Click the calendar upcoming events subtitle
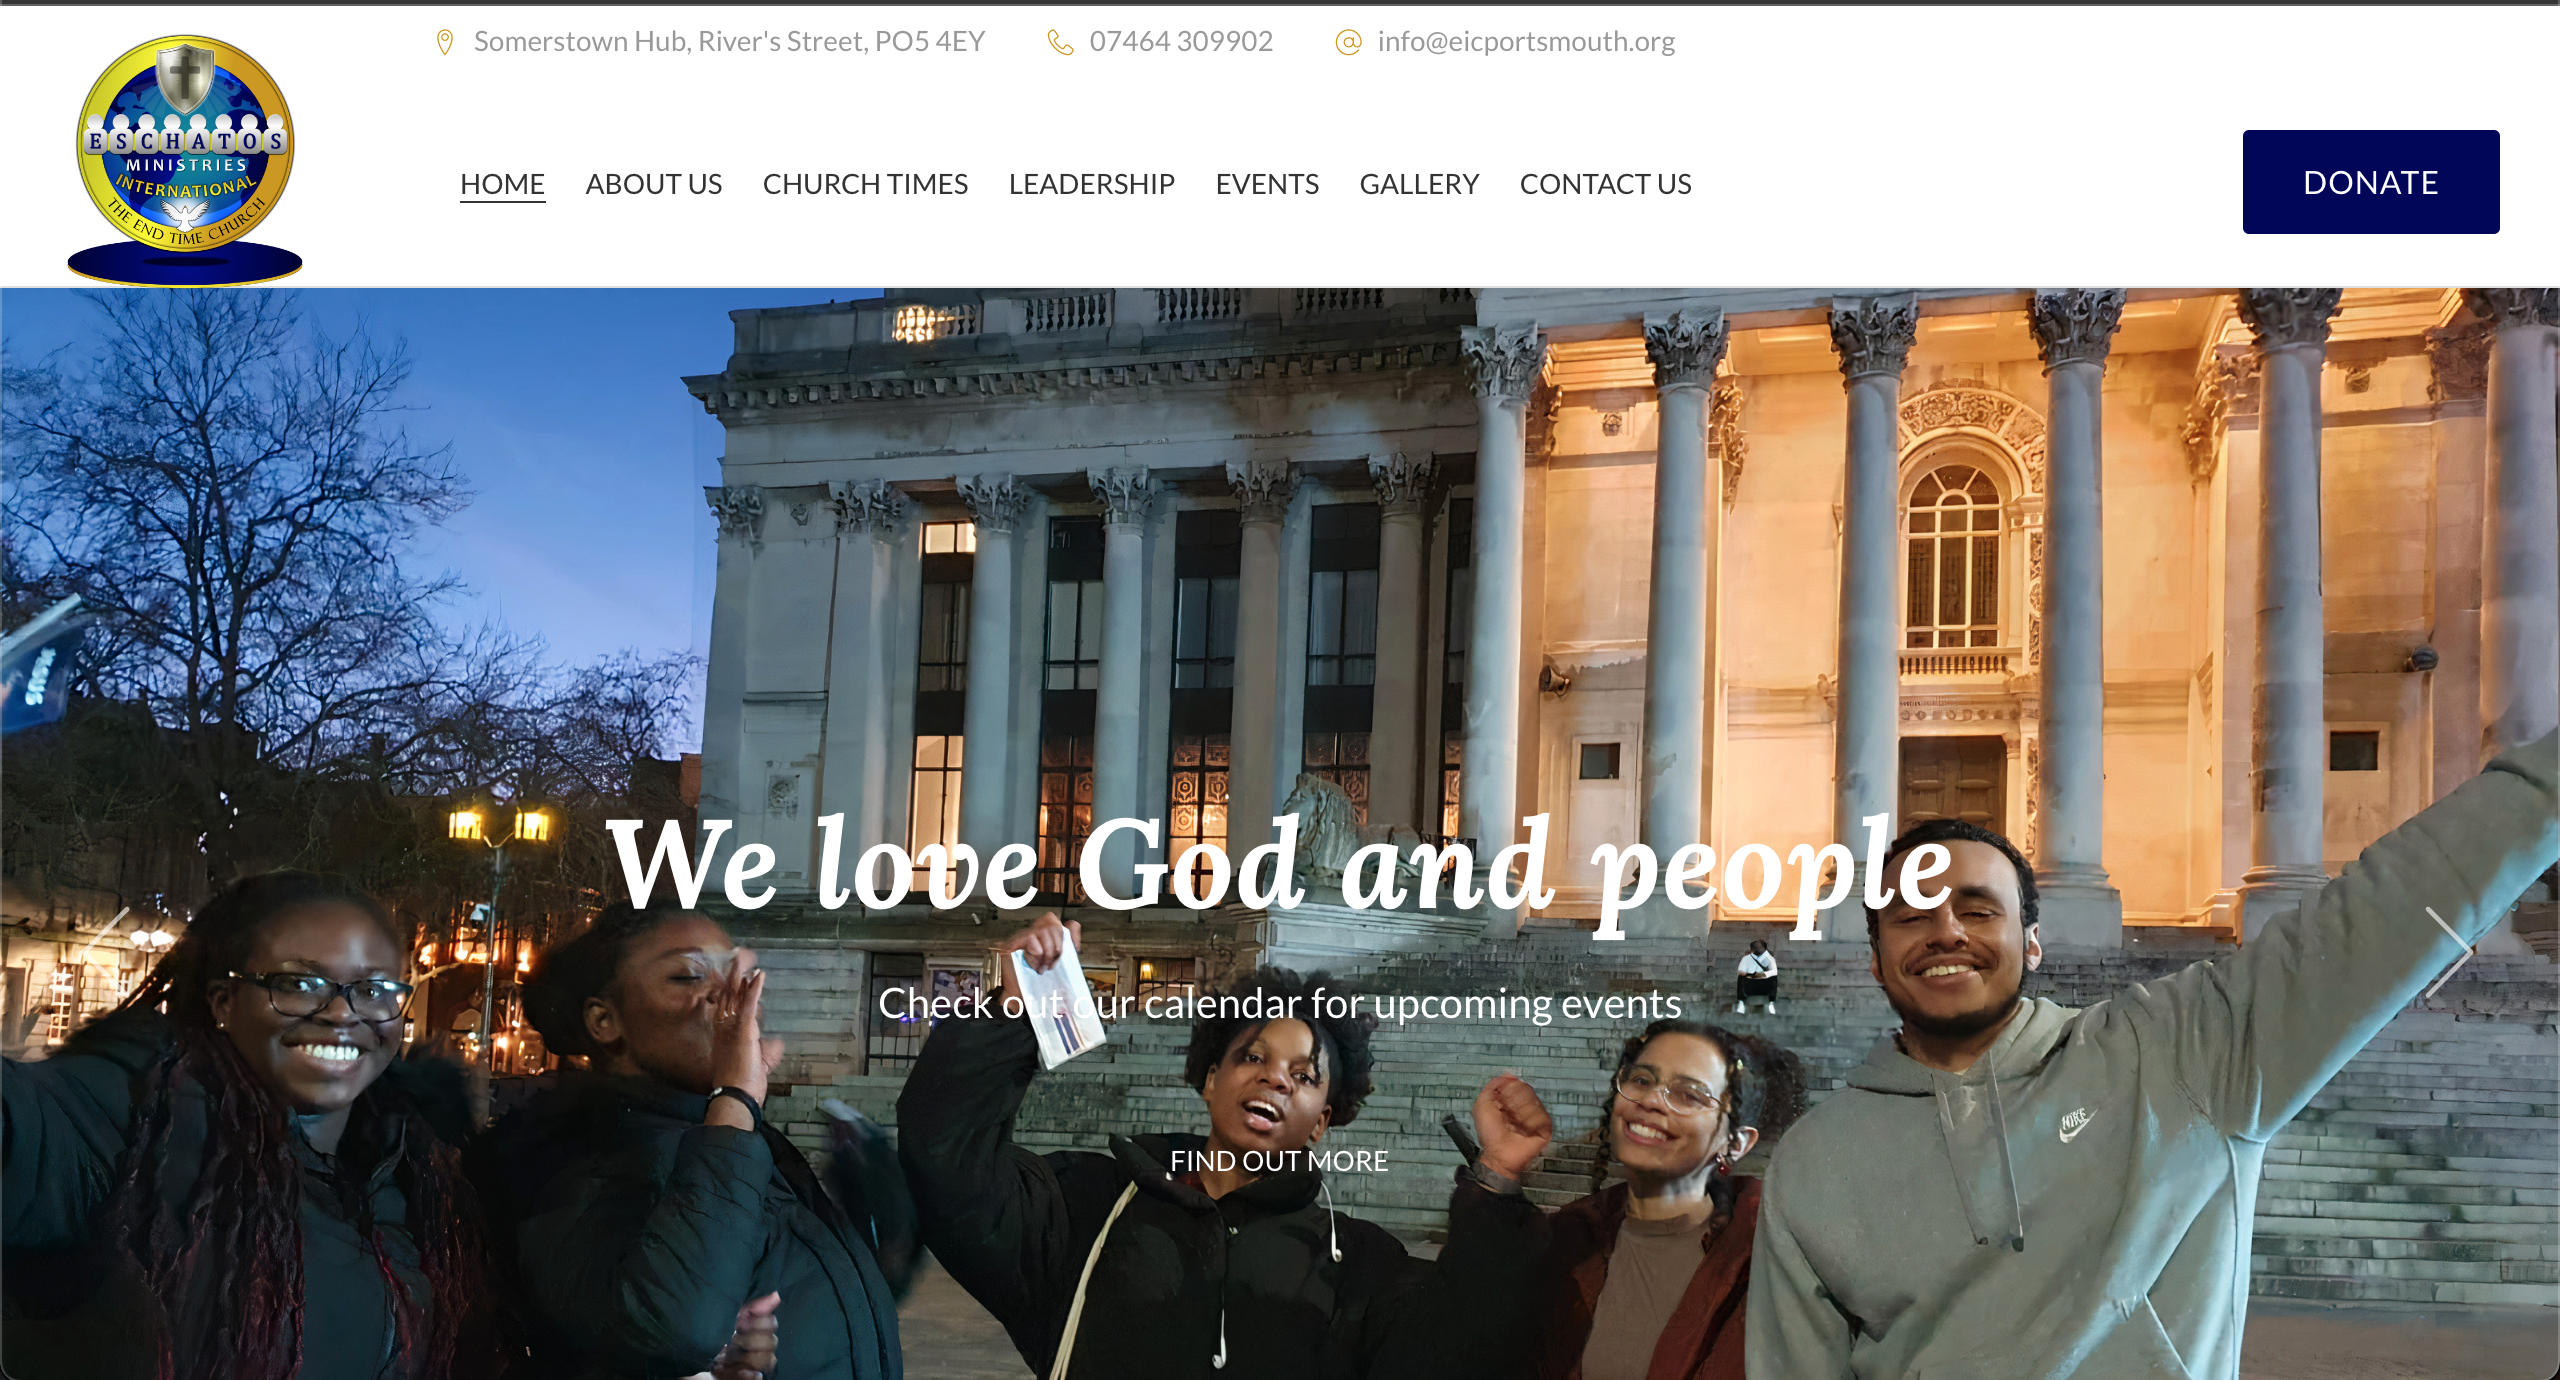2560x1380 pixels. point(1279,1003)
